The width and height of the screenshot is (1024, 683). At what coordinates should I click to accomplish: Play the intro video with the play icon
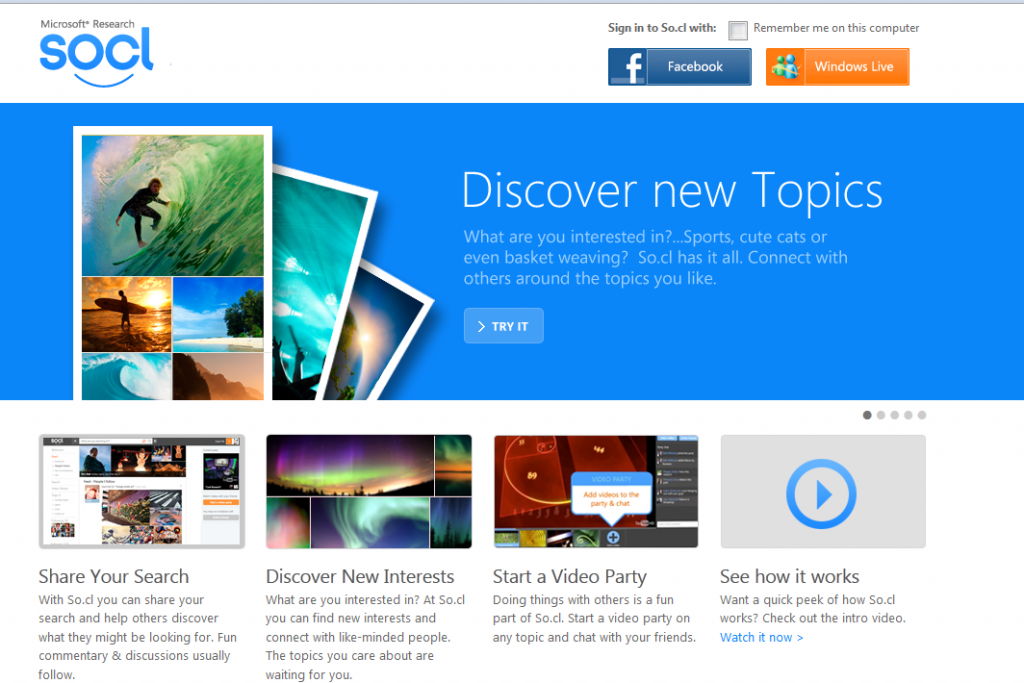822,494
